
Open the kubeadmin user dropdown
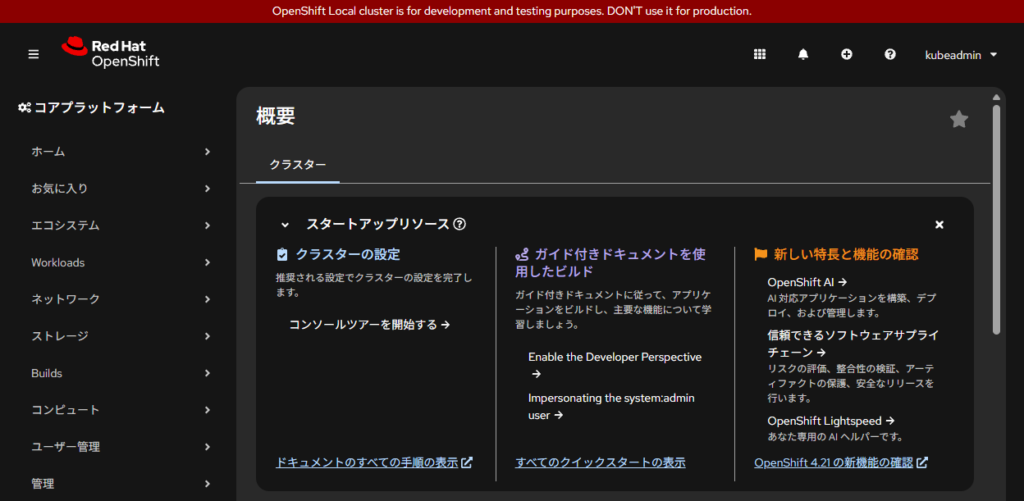960,54
